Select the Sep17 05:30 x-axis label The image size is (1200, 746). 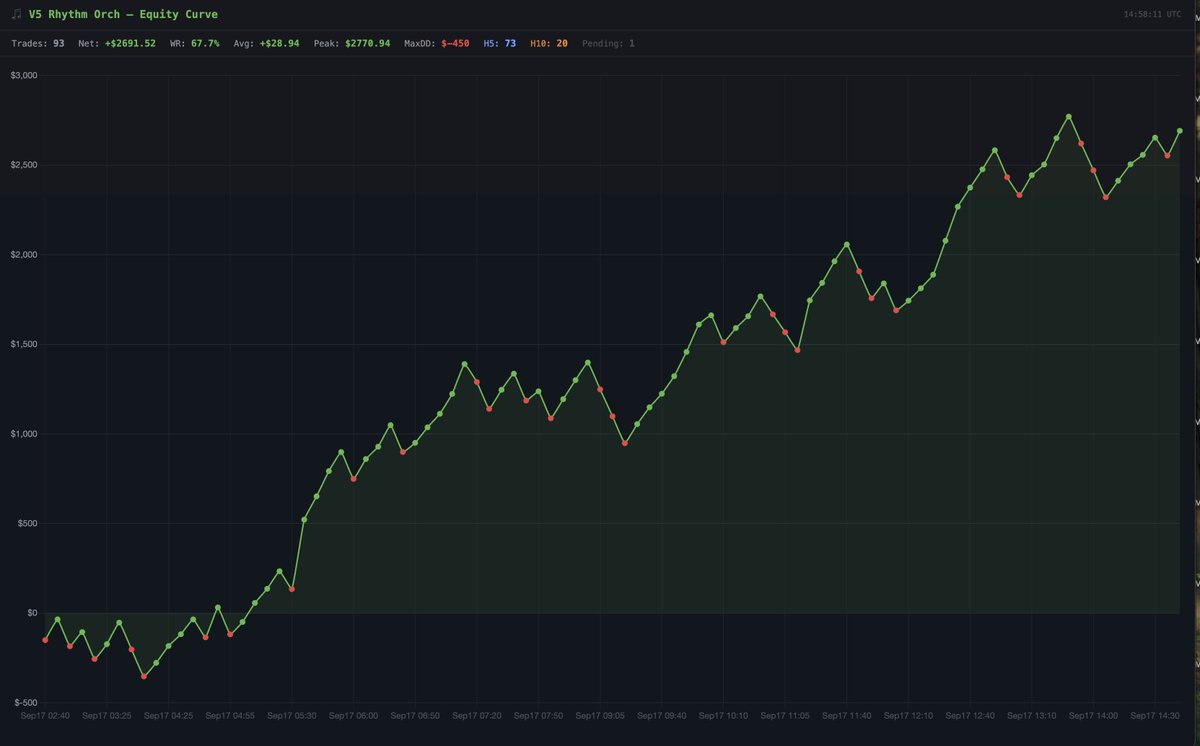point(292,716)
